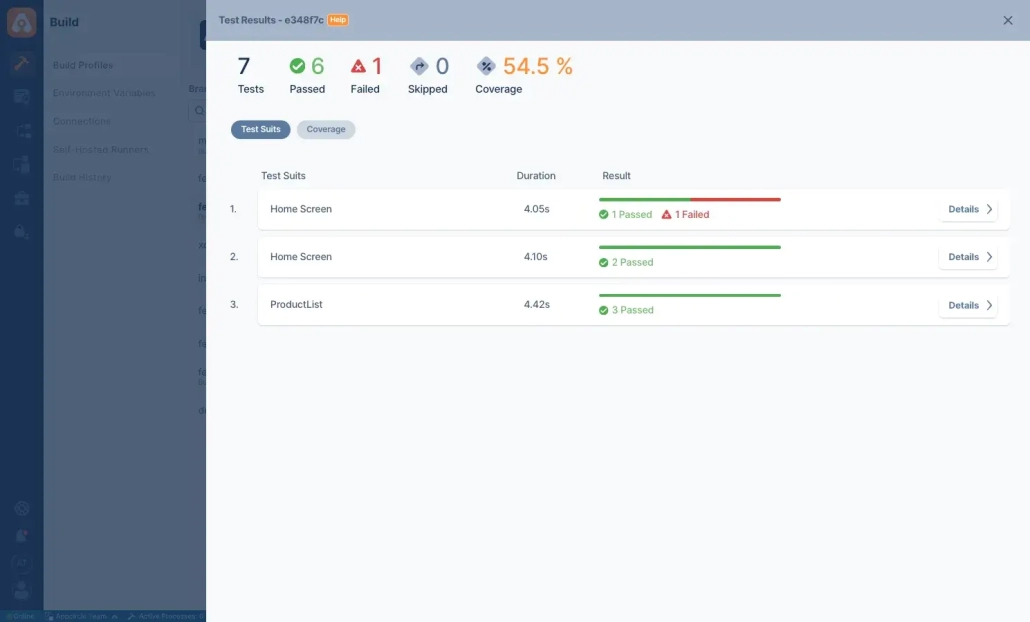
Task: Click the '3 Passed' check icon
Action: [x=604, y=310]
